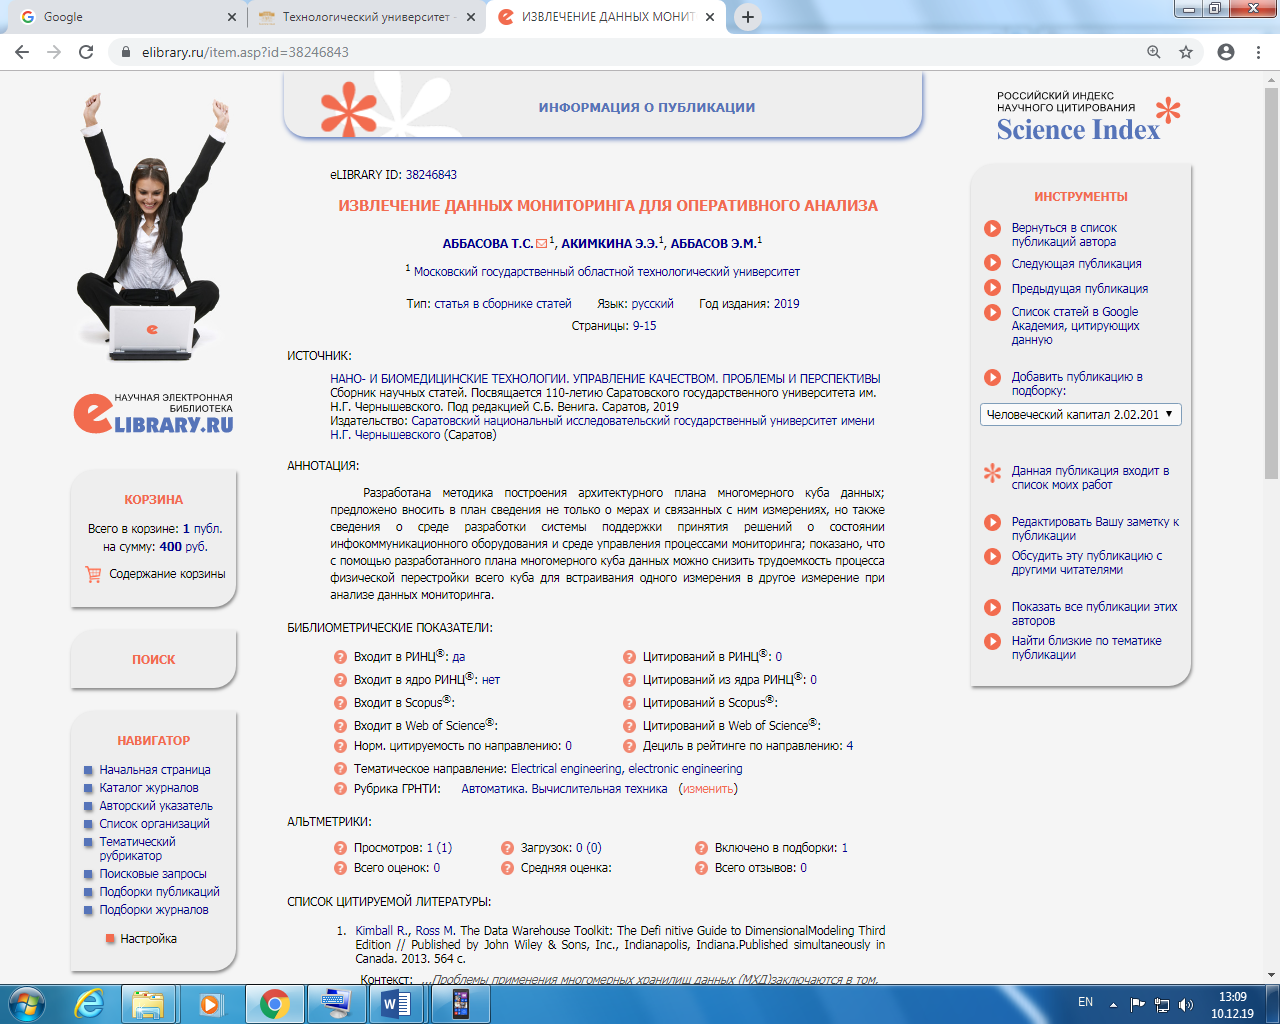Open Windows Start button
Screen dimensions: 1280x1024
(x=26, y=1003)
